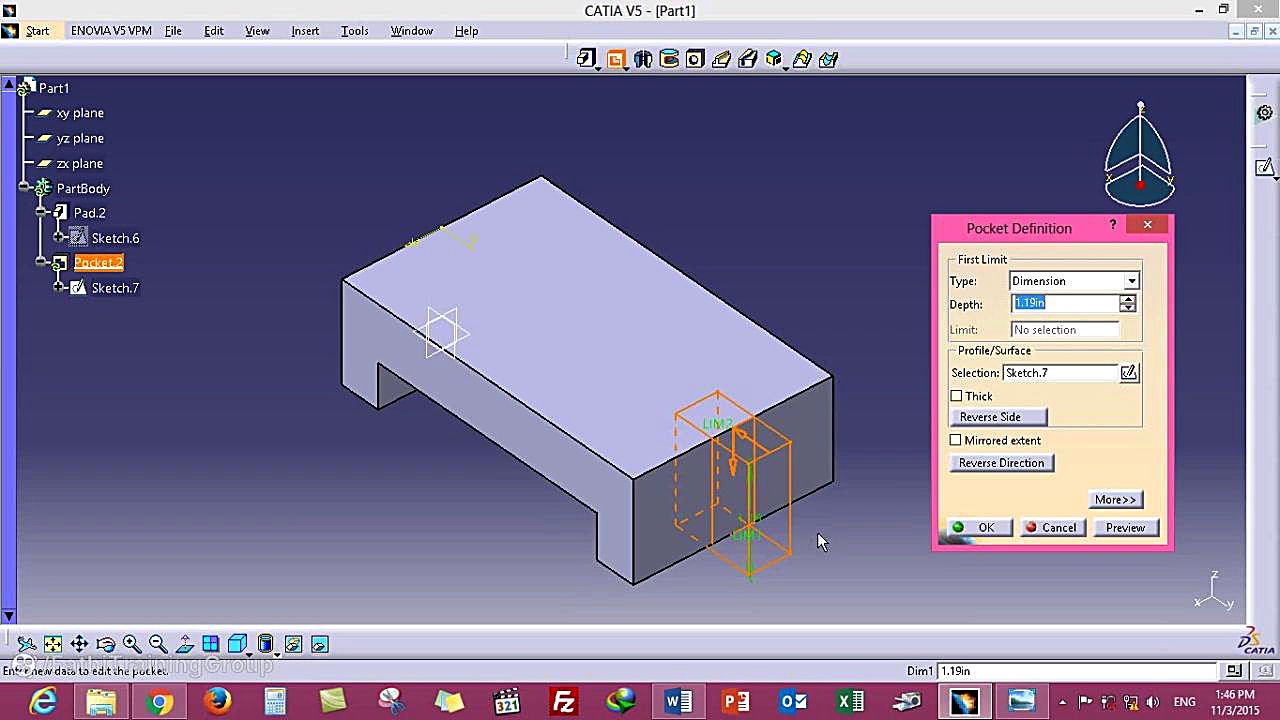Select the orange Pocket tool icon
This screenshot has width=1280, height=720.
click(616, 59)
